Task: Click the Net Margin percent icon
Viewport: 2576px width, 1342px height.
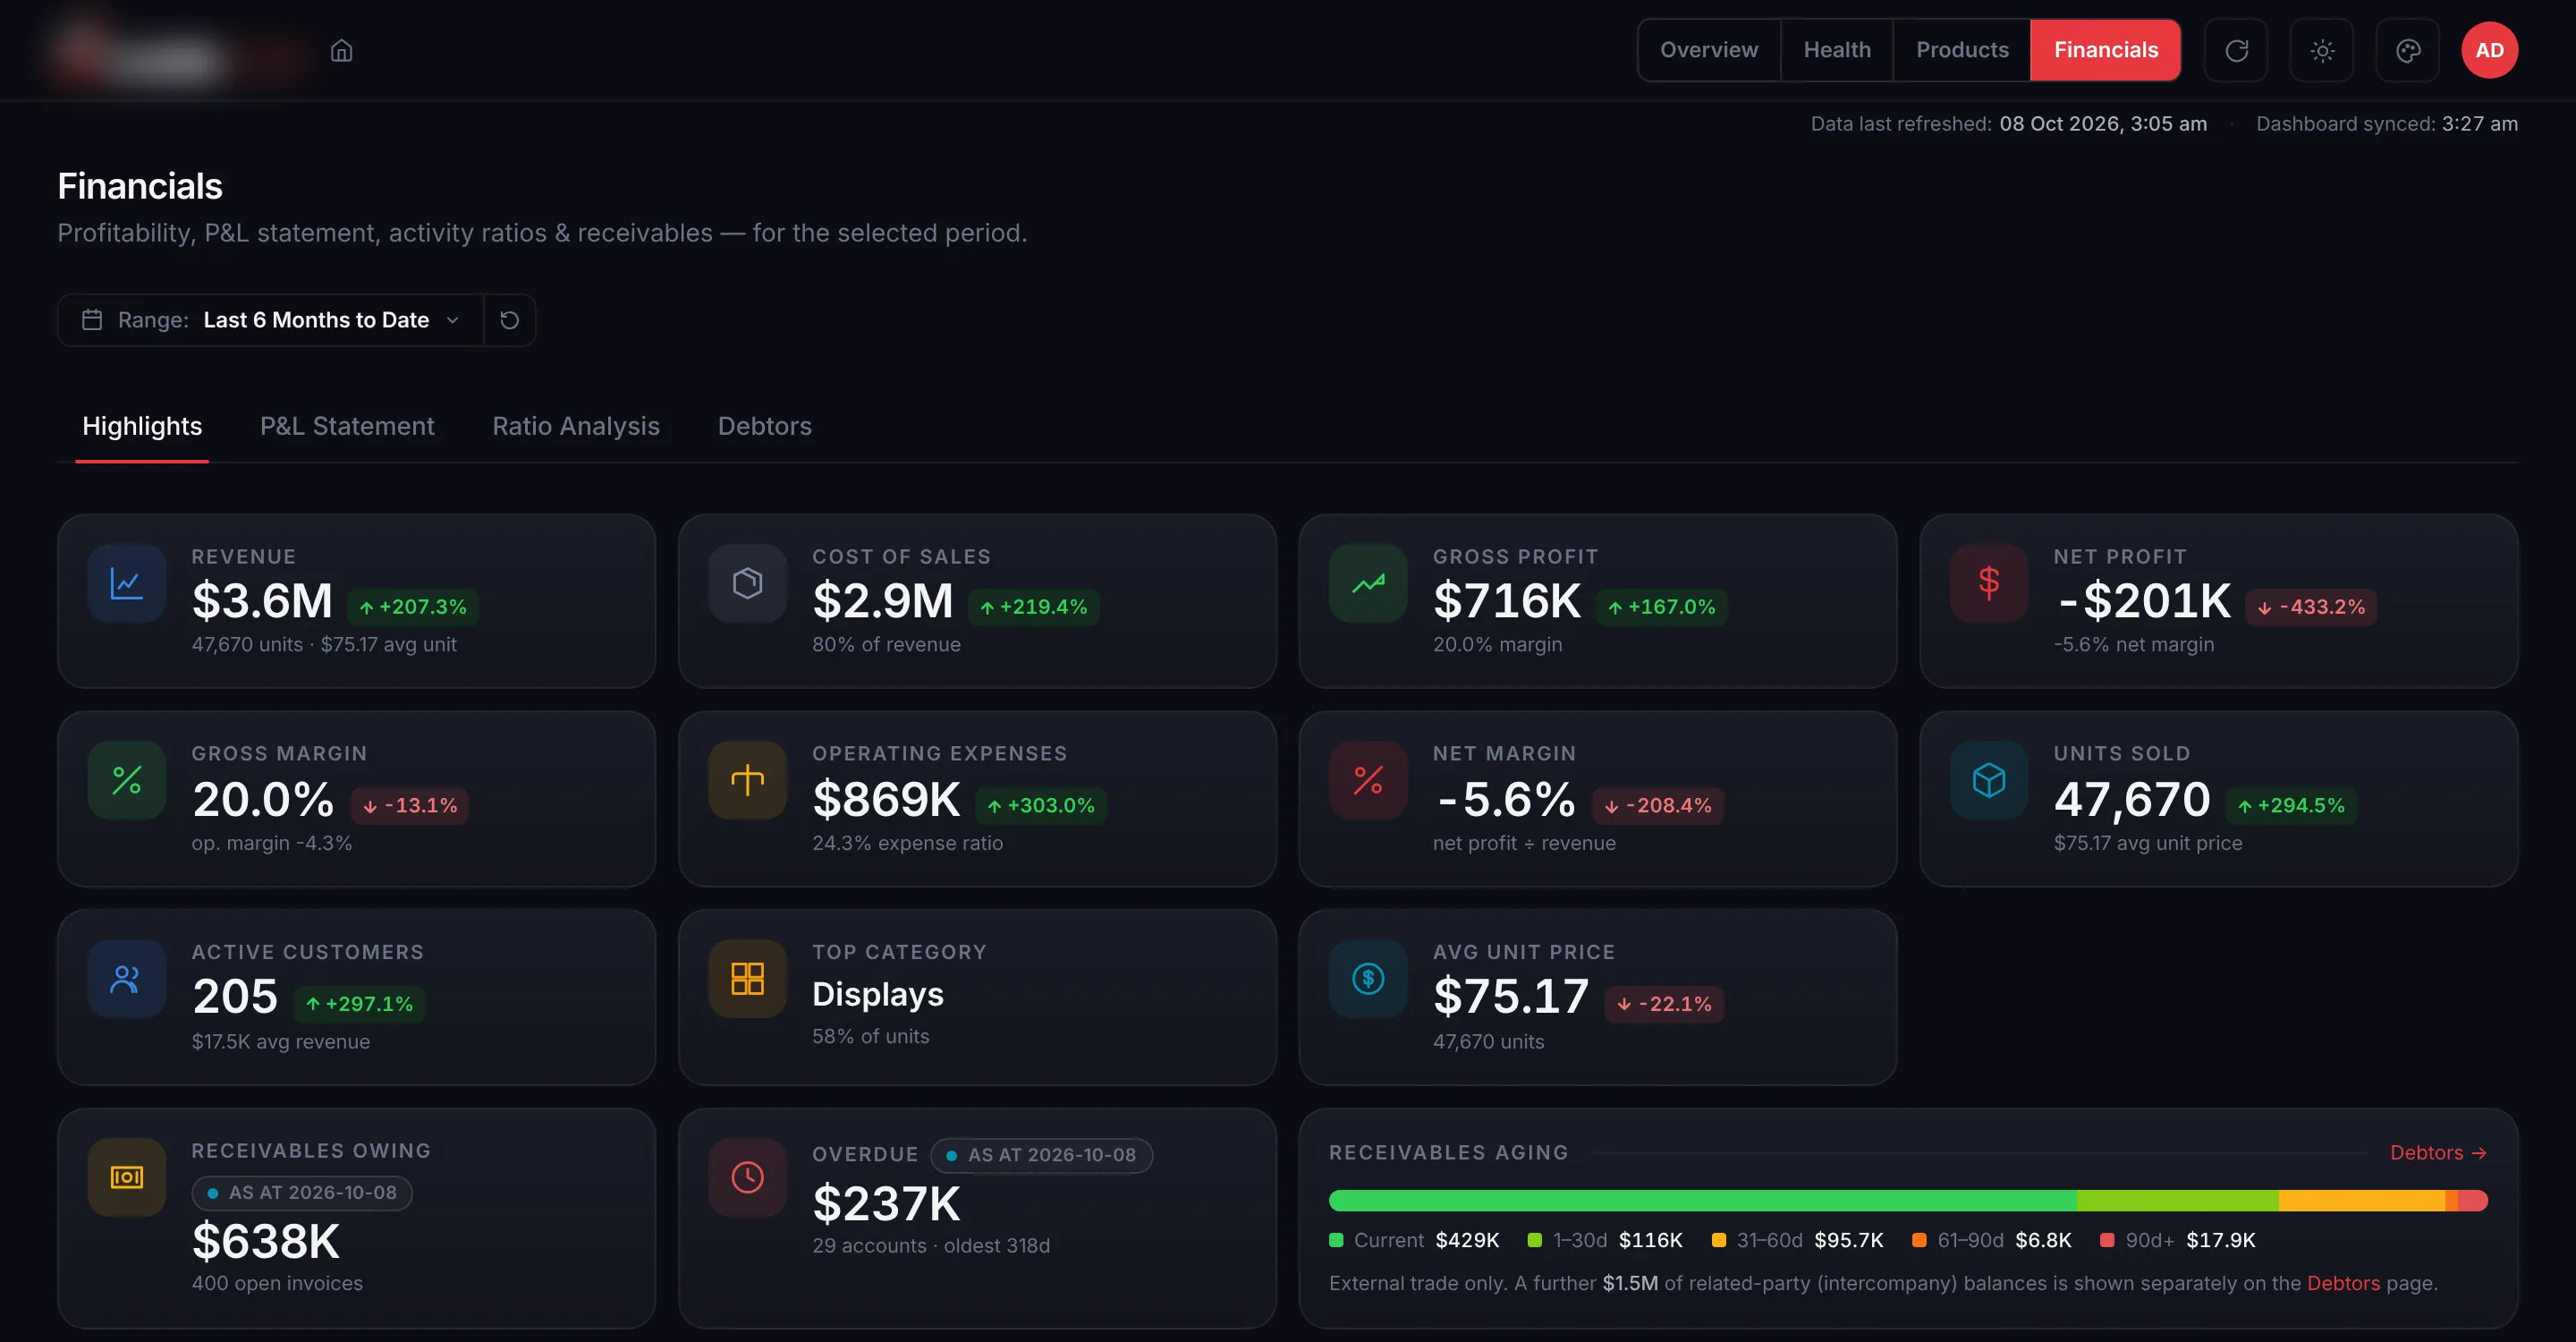Action: [x=1368, y=780]
